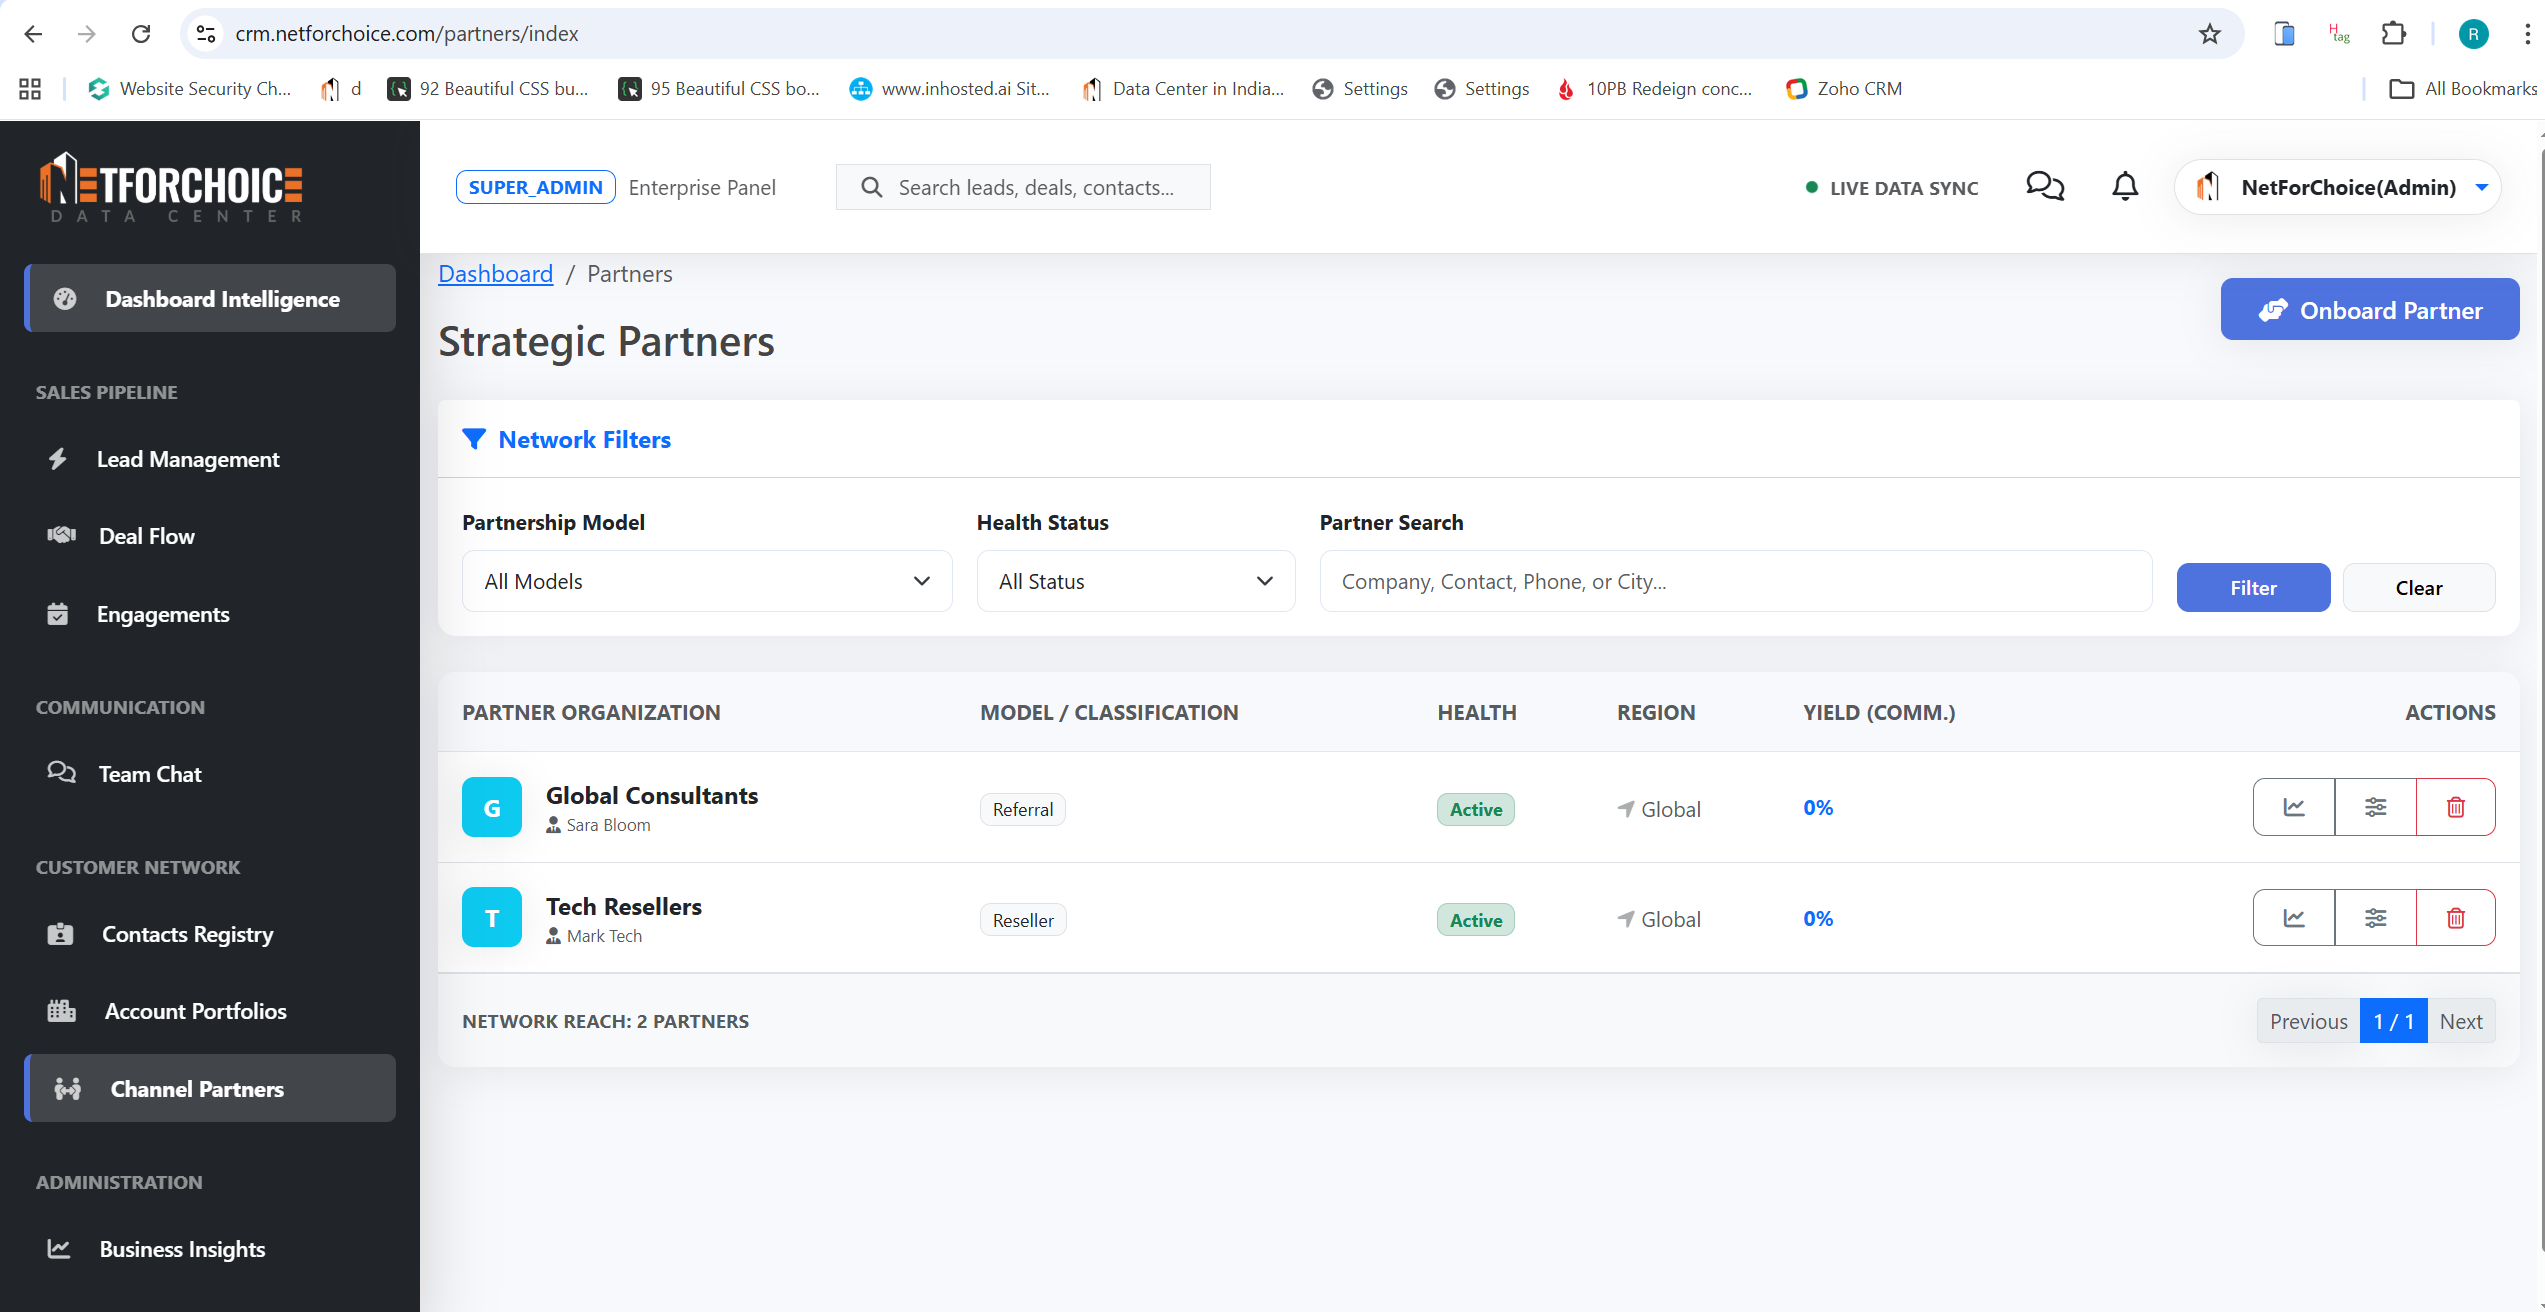
Task: Click the Dashboard breadcrumb link
Action: [495, 274]
